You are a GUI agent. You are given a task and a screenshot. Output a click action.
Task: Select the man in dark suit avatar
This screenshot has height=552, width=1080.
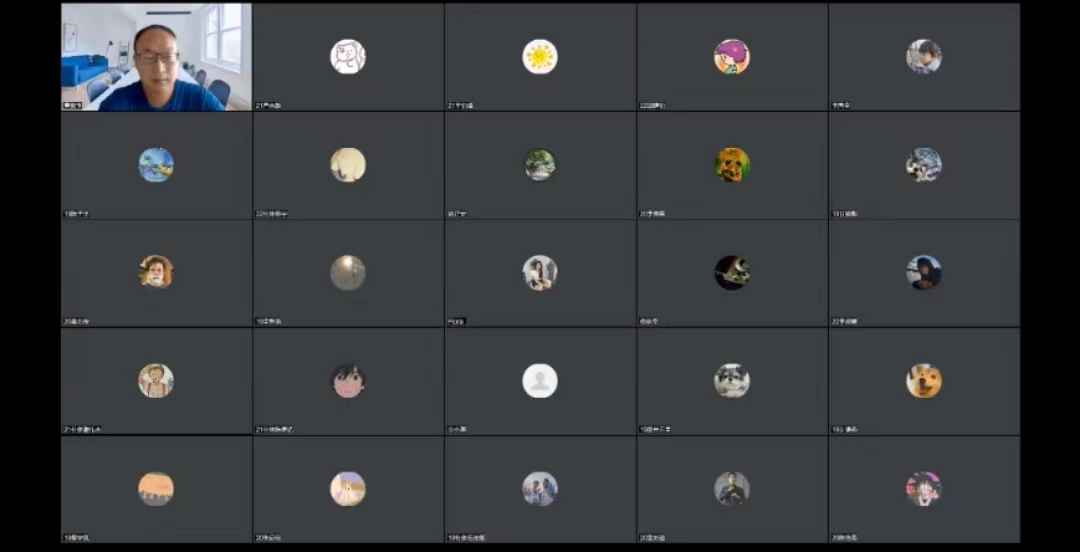pos(731,489)
